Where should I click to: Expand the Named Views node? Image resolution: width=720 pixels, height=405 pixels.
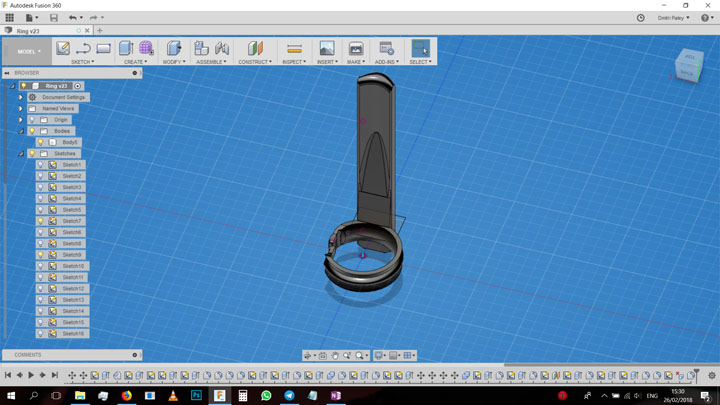tap(21, 108)
